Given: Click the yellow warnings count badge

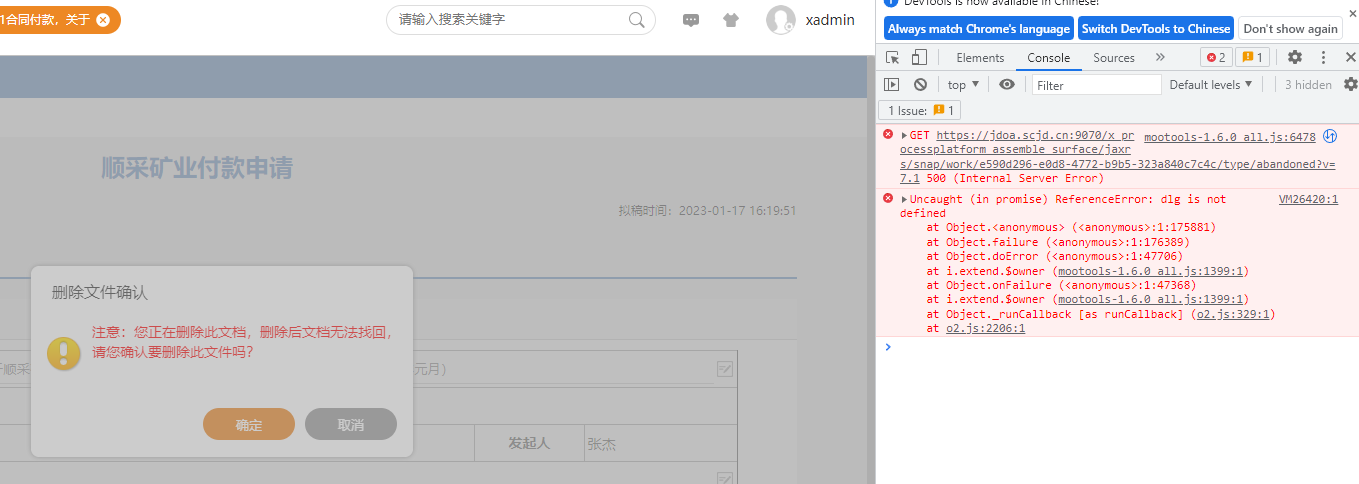Looking at the screenshot, I should pyautogui.click(x=1253, y=57).
